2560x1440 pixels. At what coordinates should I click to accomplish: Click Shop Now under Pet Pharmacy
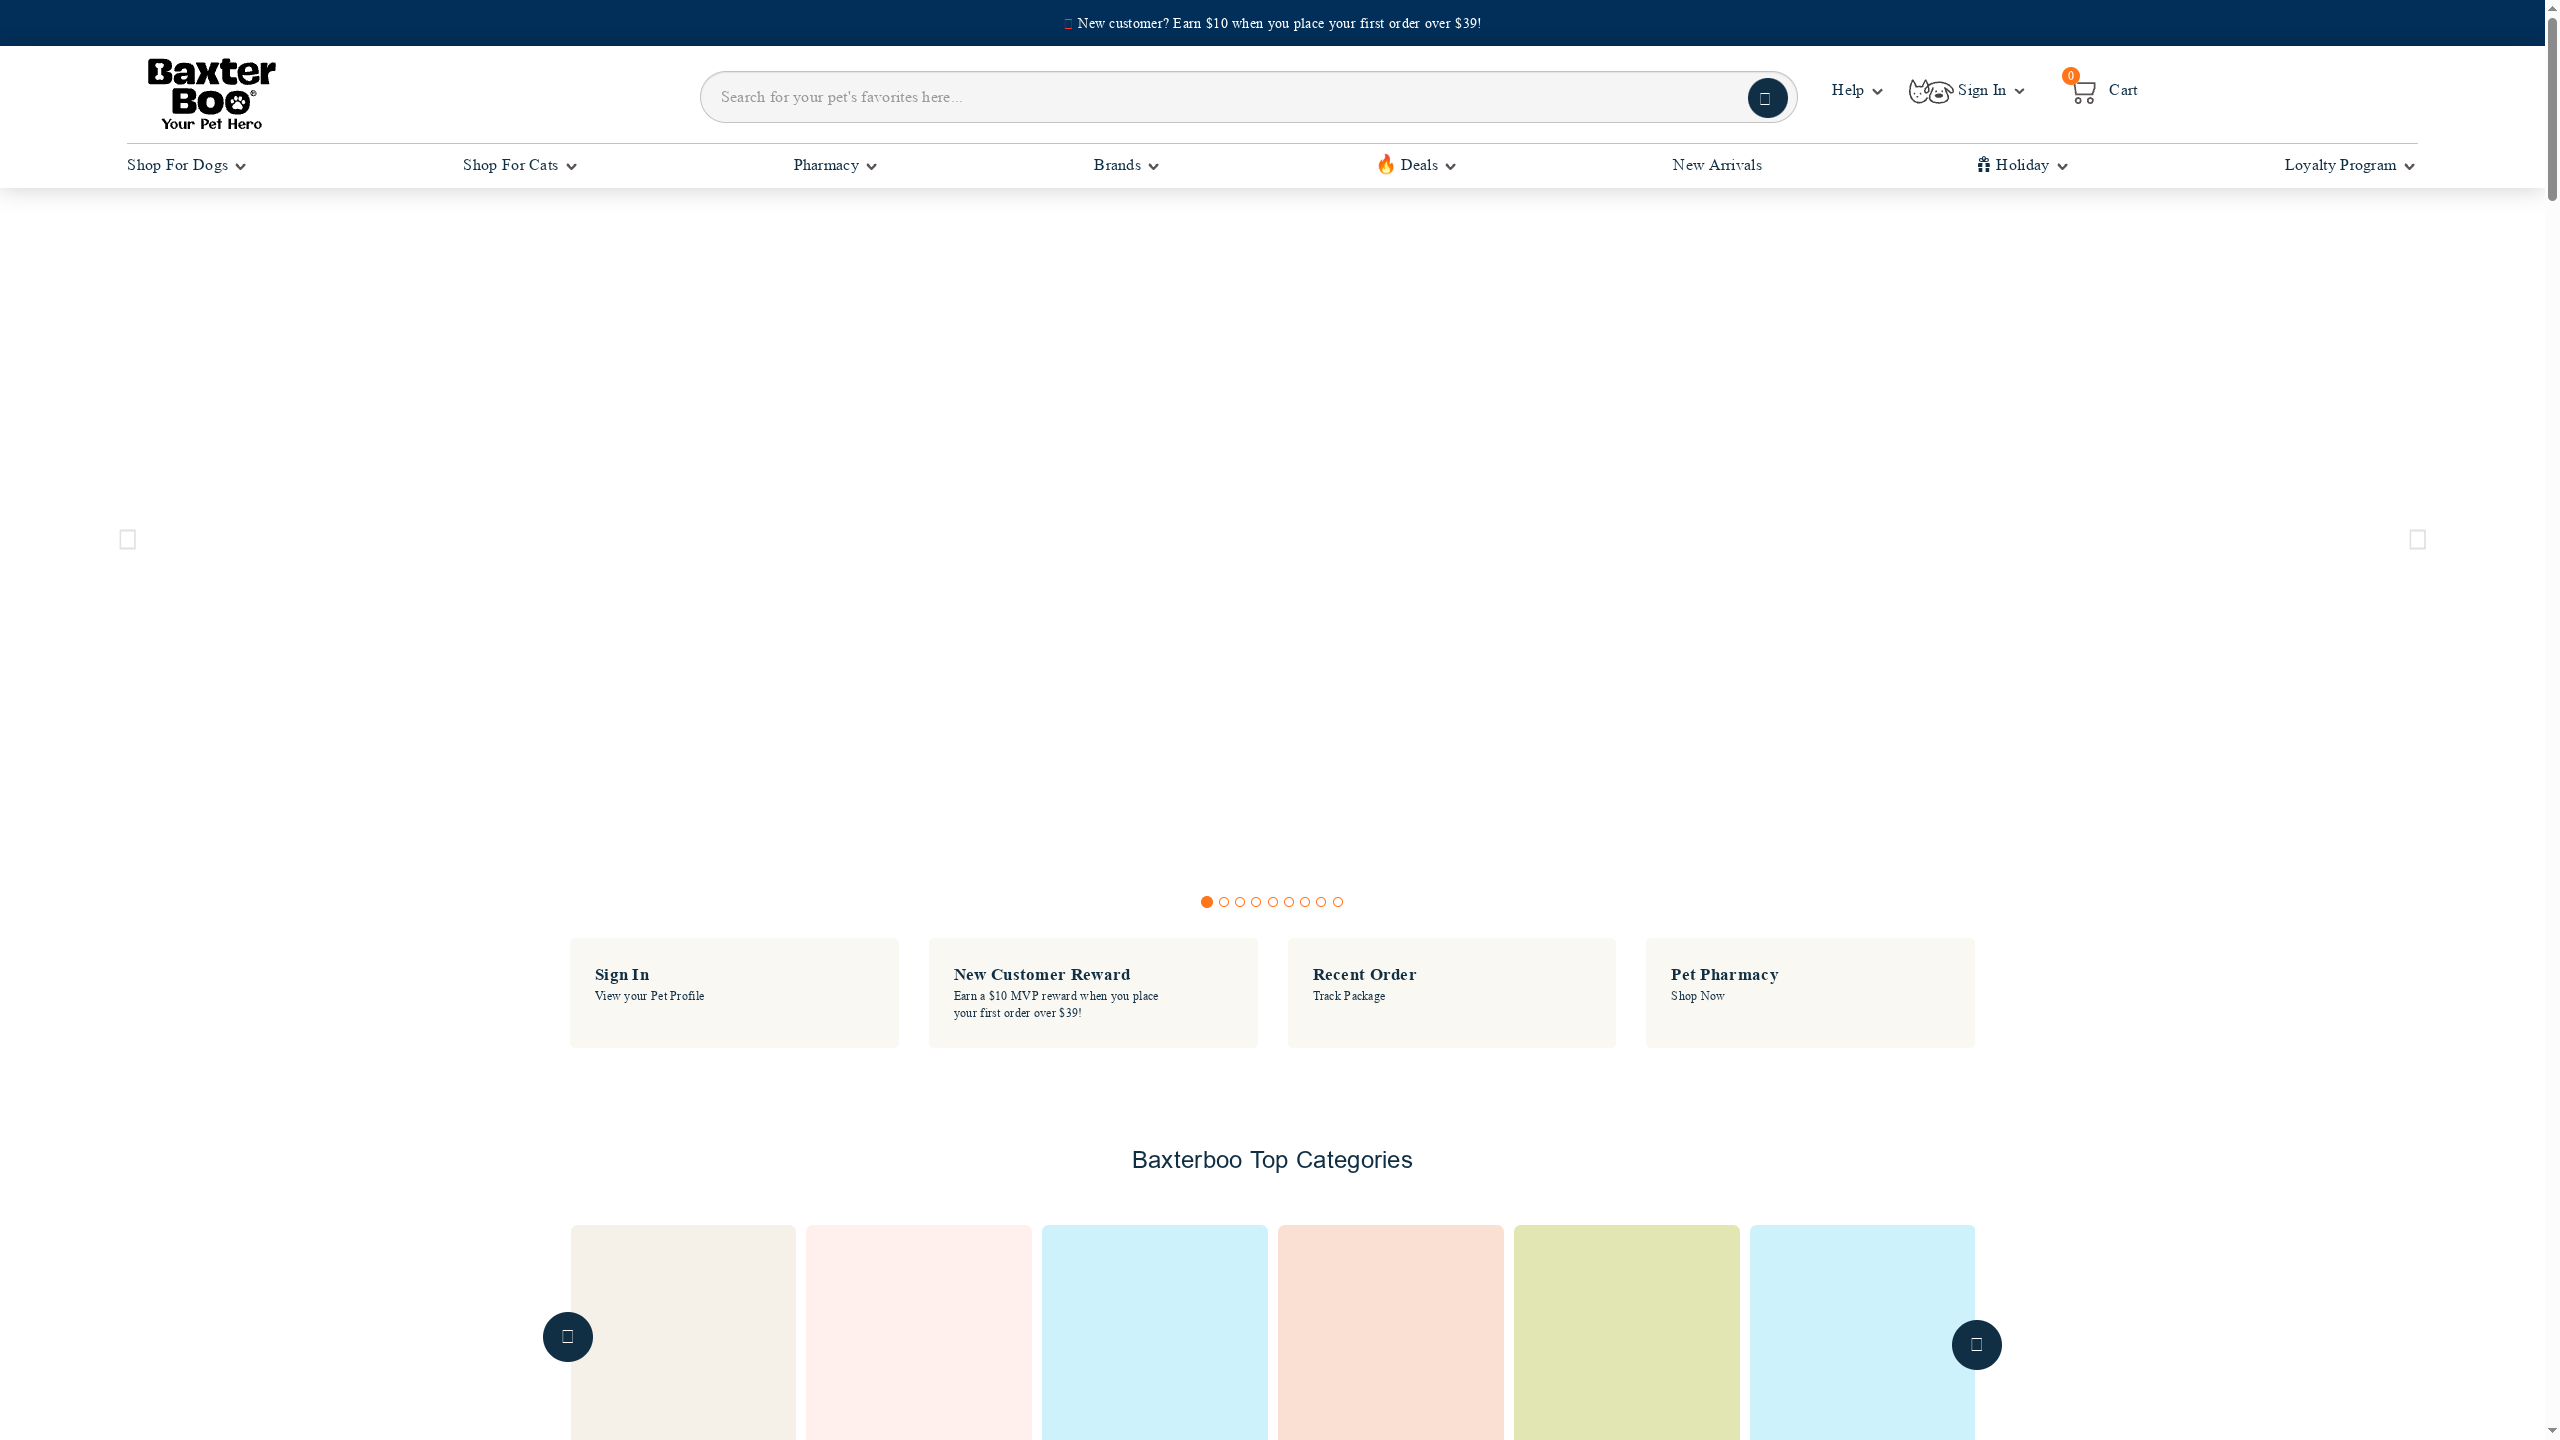[x=1697, y=996]
